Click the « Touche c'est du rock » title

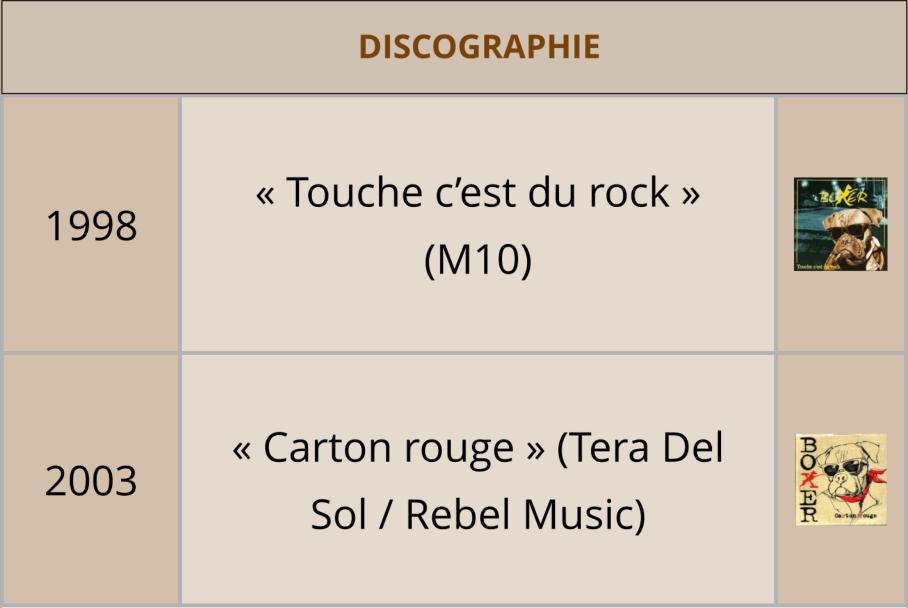click(x=478, y=192)
